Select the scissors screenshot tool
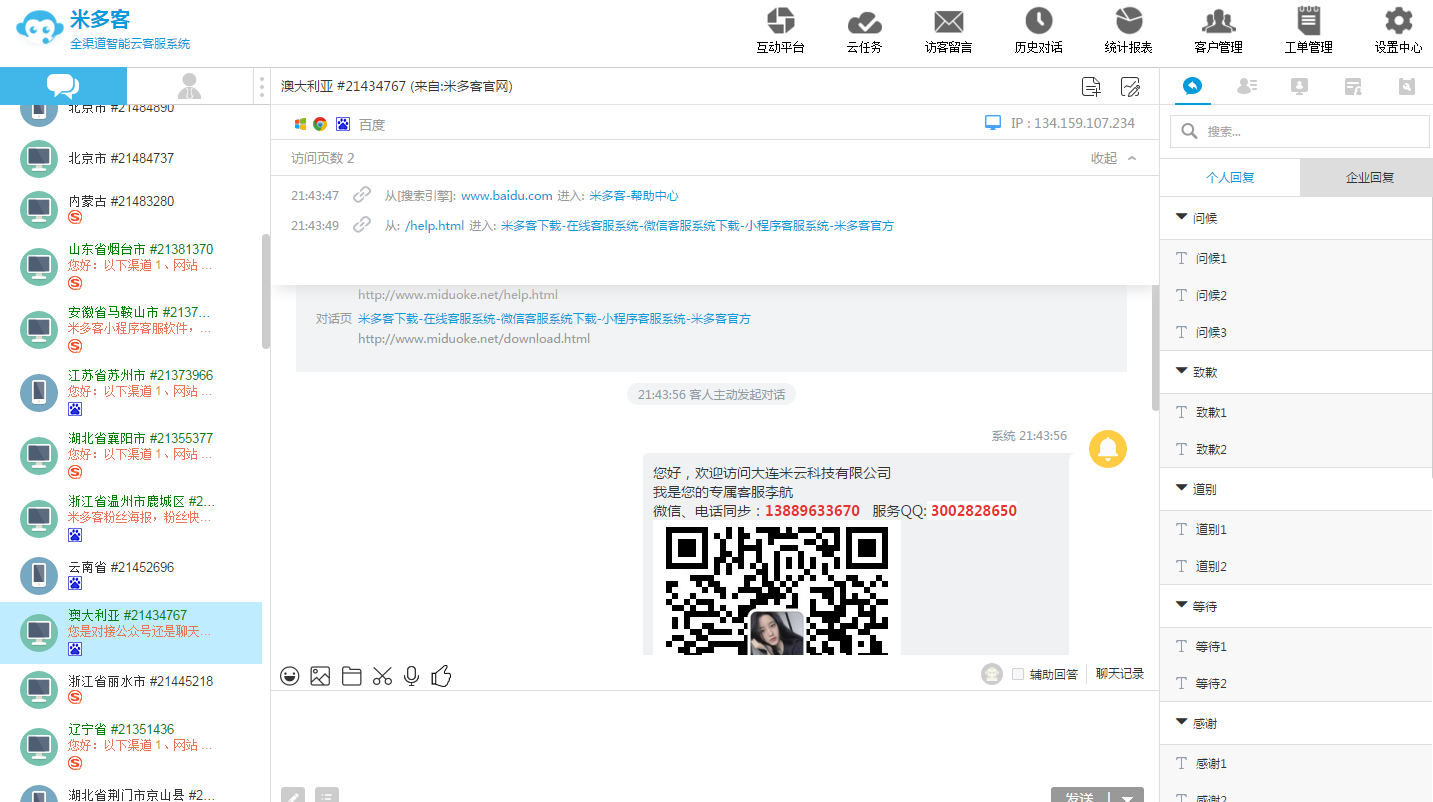This screenshot has width=1433, height=802. pos(381,676)
